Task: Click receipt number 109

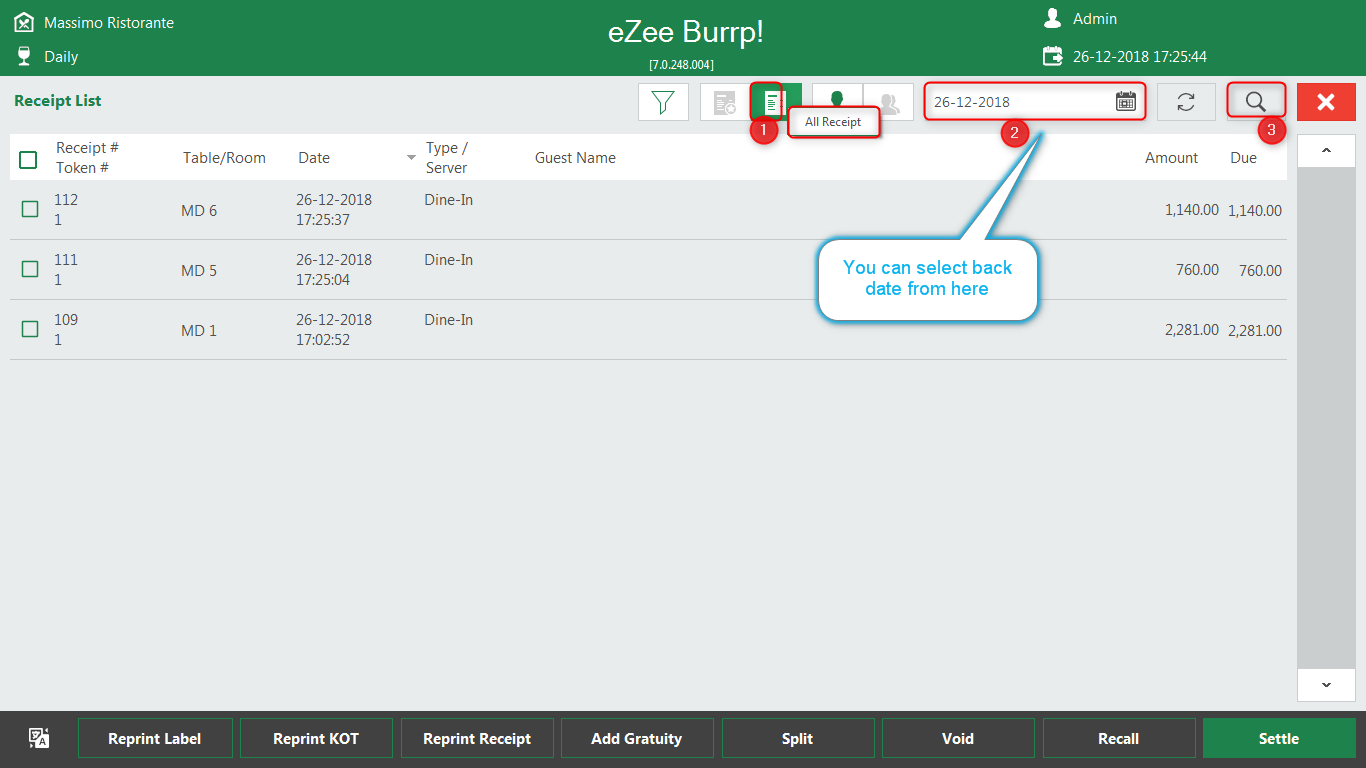Action: point(66,320)
